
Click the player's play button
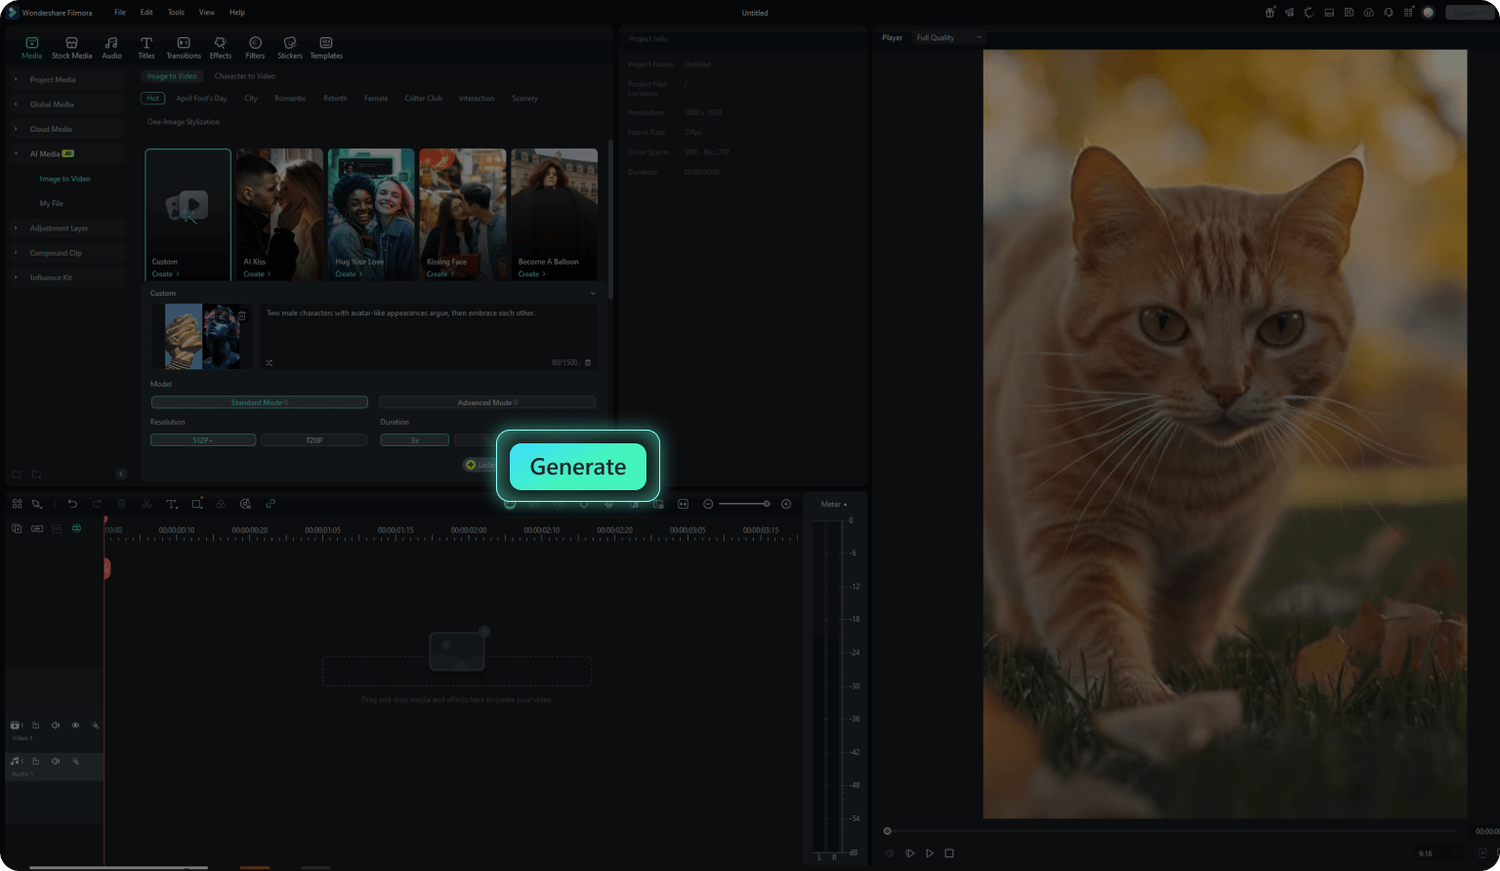click(x=930, y=853)
